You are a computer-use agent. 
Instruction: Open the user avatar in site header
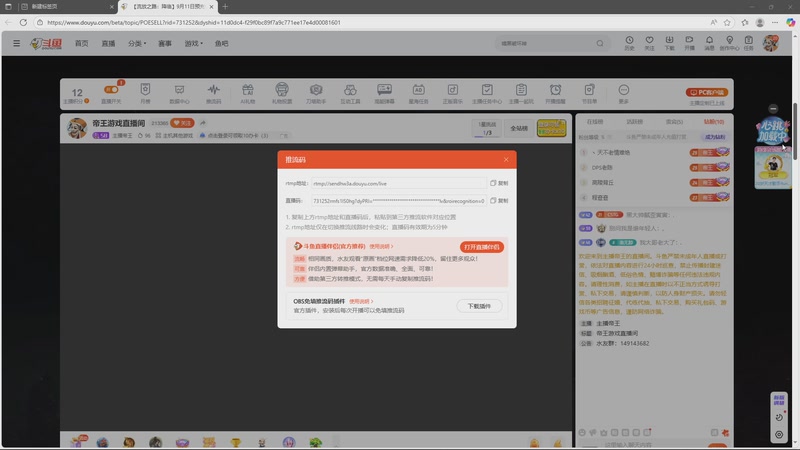click(x=770, y=43)
